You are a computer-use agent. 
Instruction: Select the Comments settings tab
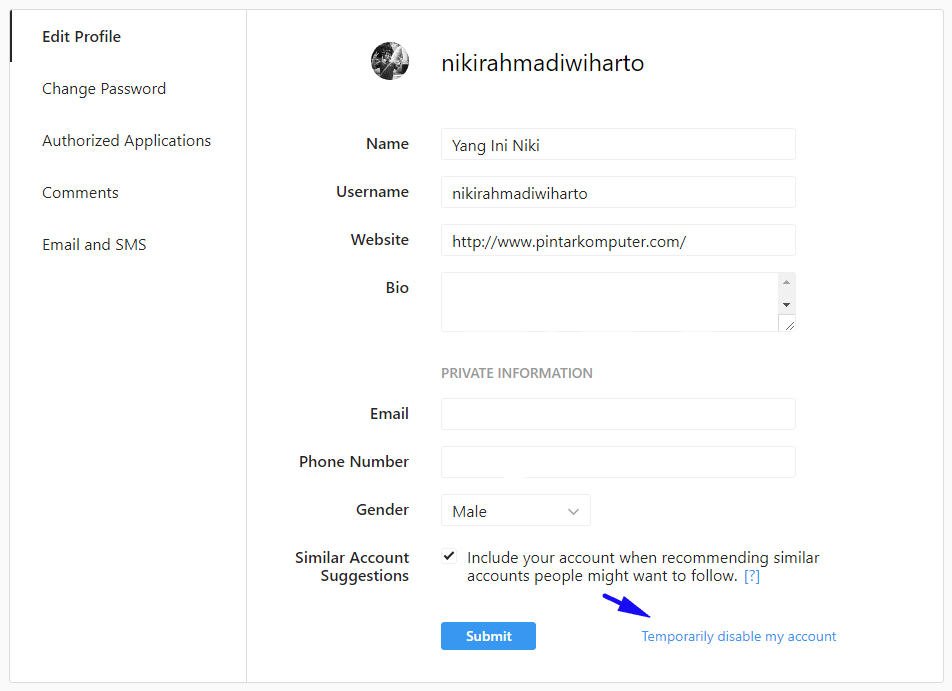80,192
